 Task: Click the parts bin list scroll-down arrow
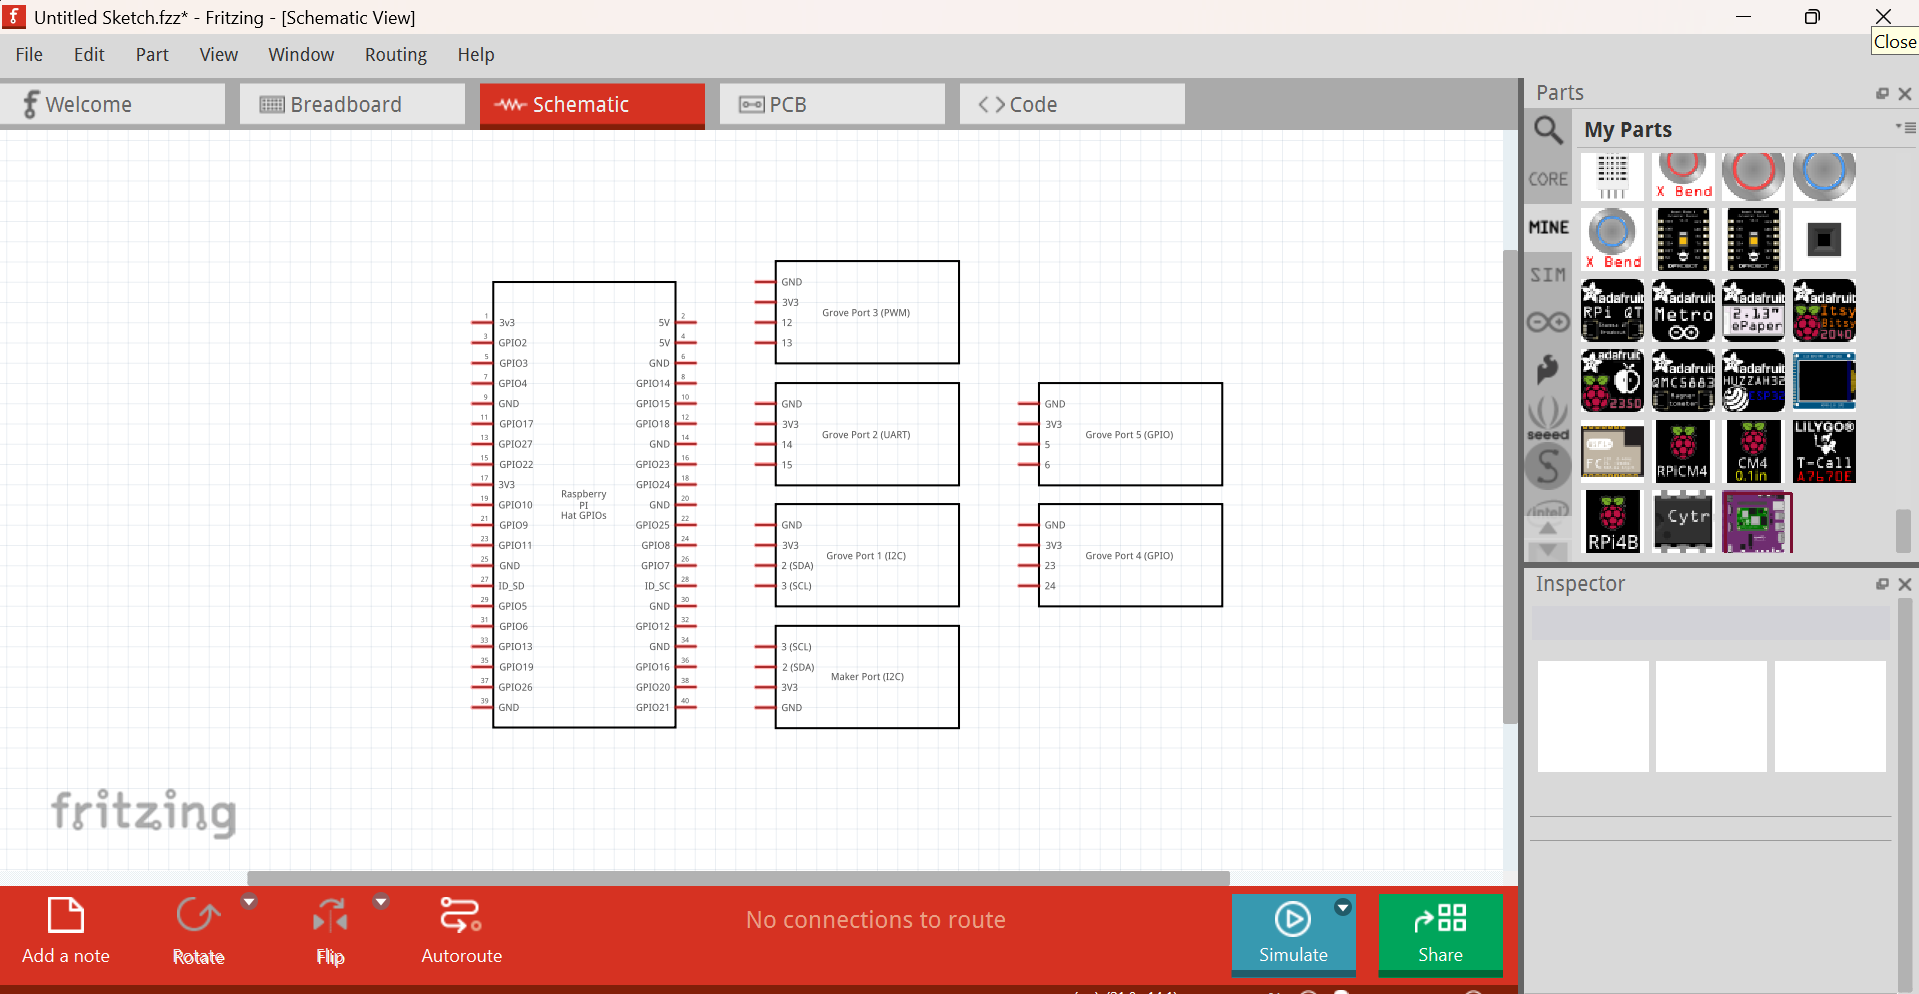coord(1547,550)
